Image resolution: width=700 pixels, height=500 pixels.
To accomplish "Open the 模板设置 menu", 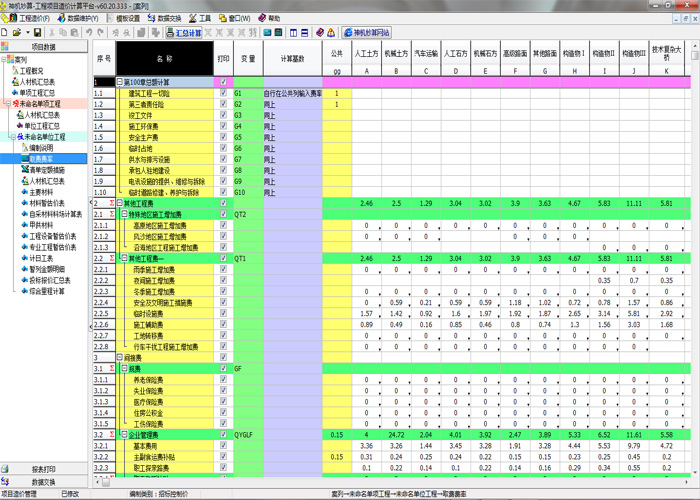I will pyautogui.click(x=121, y=18).
